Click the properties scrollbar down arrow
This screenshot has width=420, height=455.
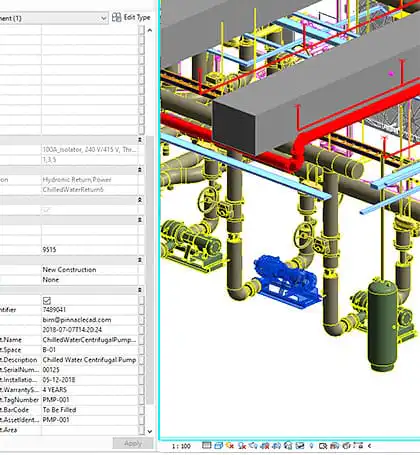pos(150,431)
